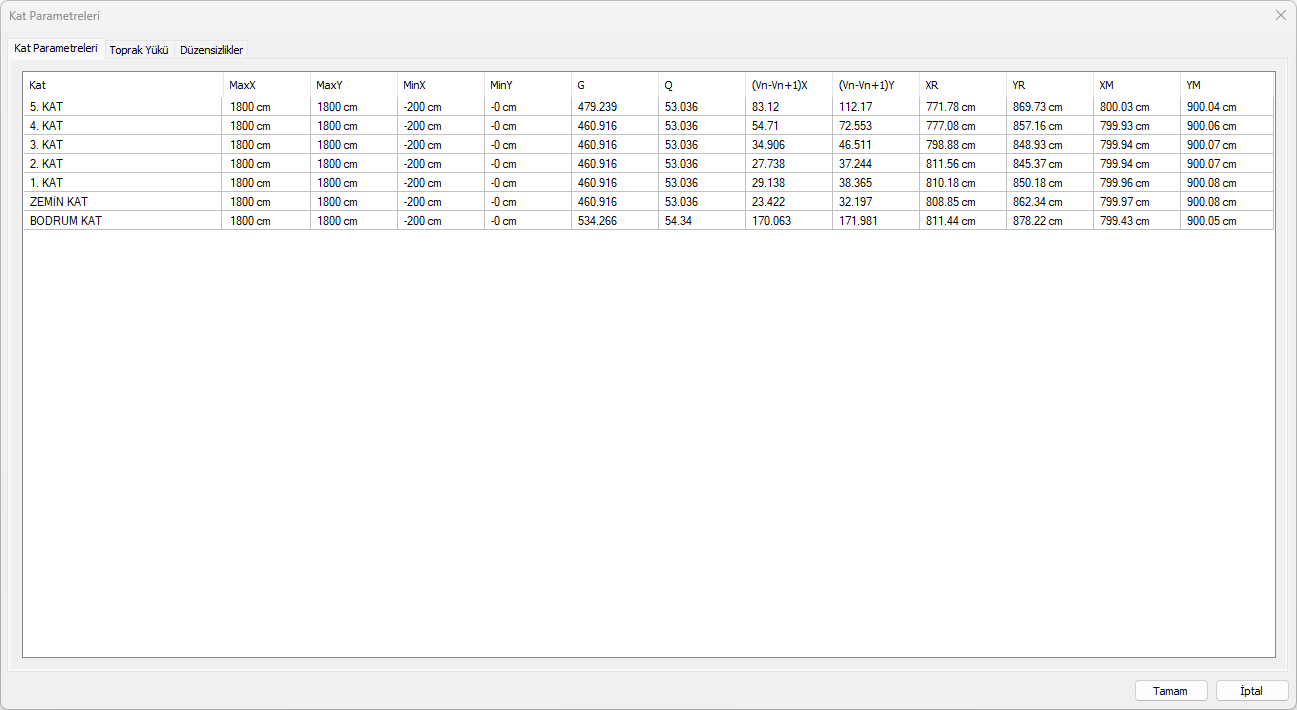The height and width of the screenshot is (710, 1297).
Task: Click the 171.981 cell
Action: point(875,221)
